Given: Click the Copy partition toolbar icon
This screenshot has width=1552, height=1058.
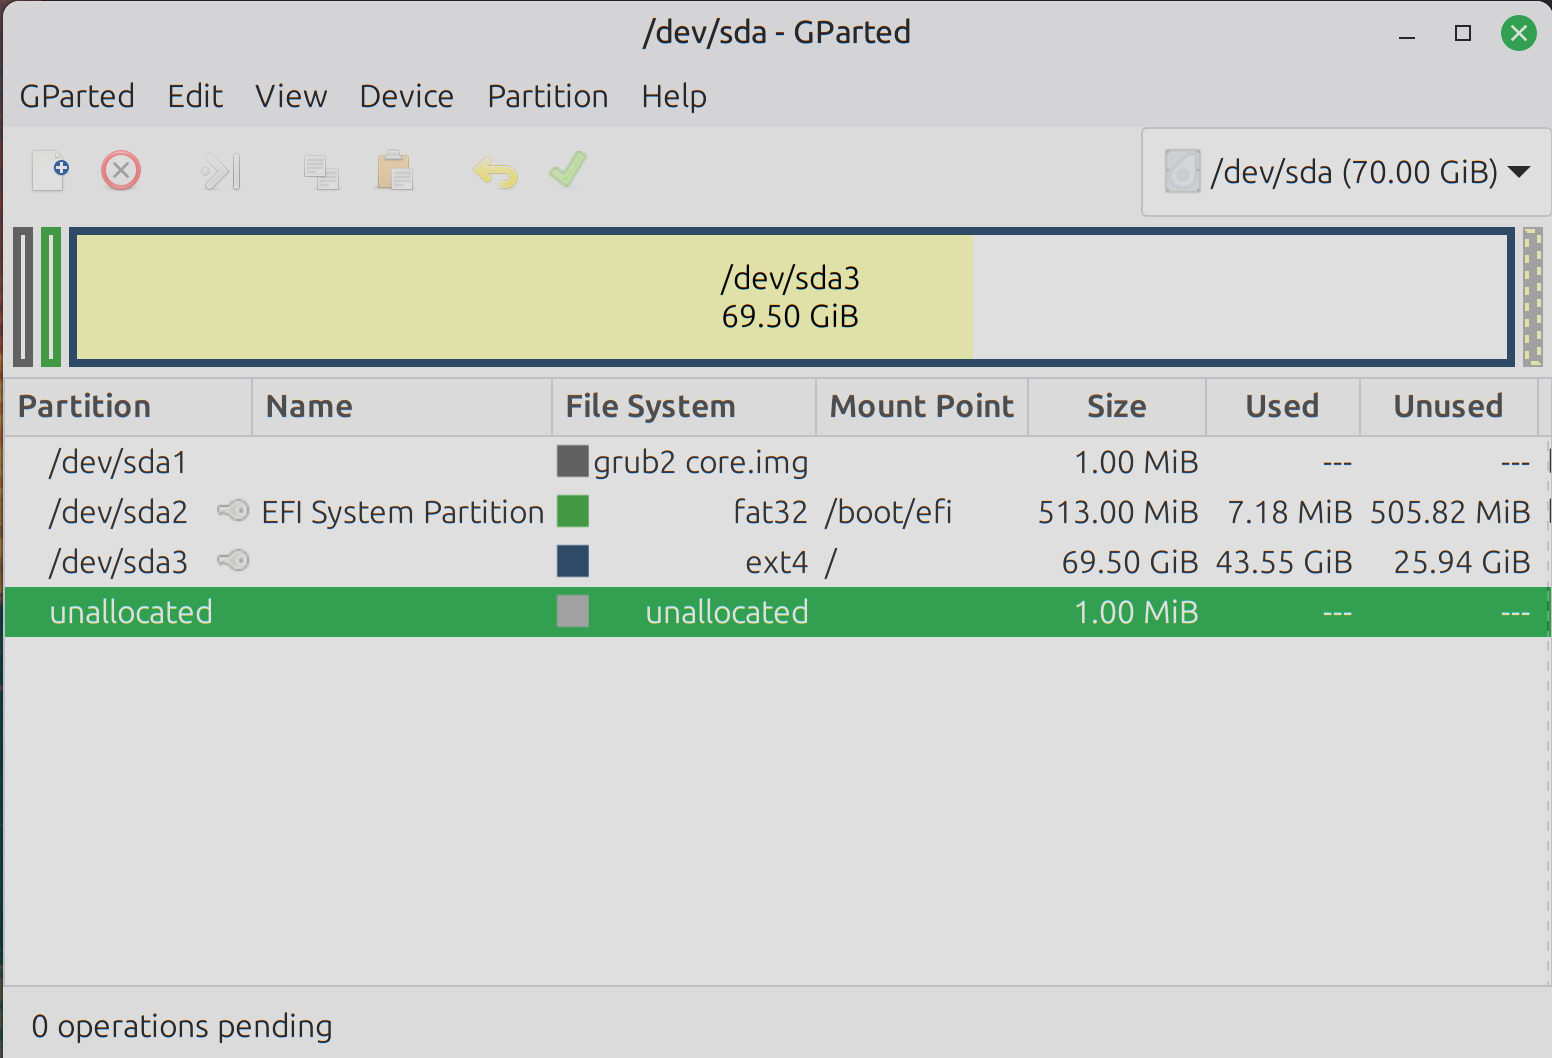Looking at the screenshot, I should pos(321,172).
